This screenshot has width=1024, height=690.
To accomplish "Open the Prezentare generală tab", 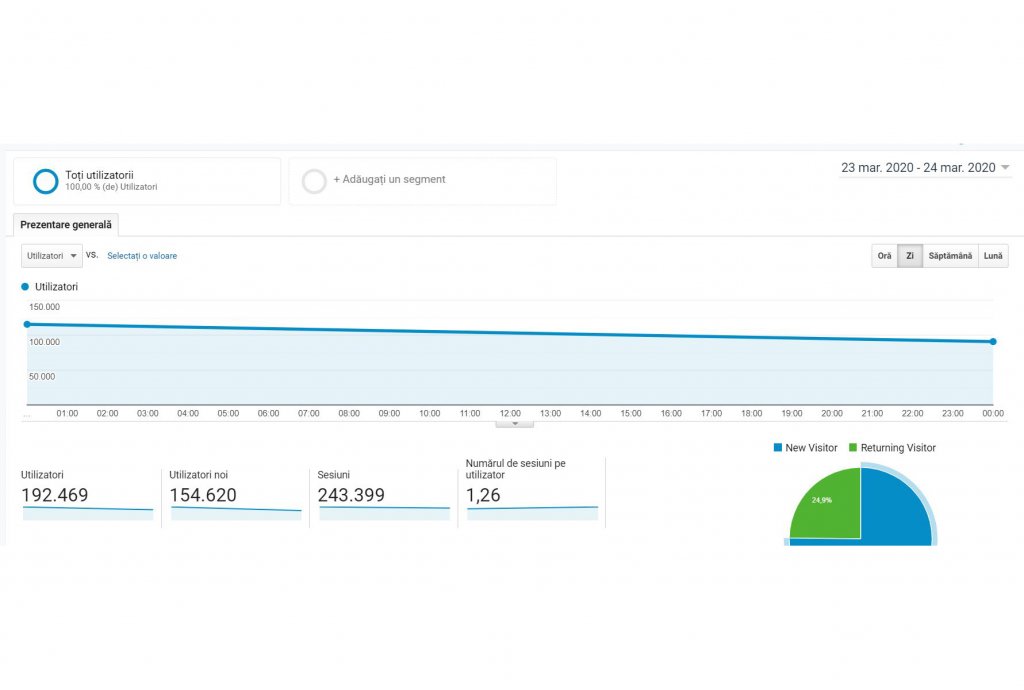I will (x=66, y=225).
